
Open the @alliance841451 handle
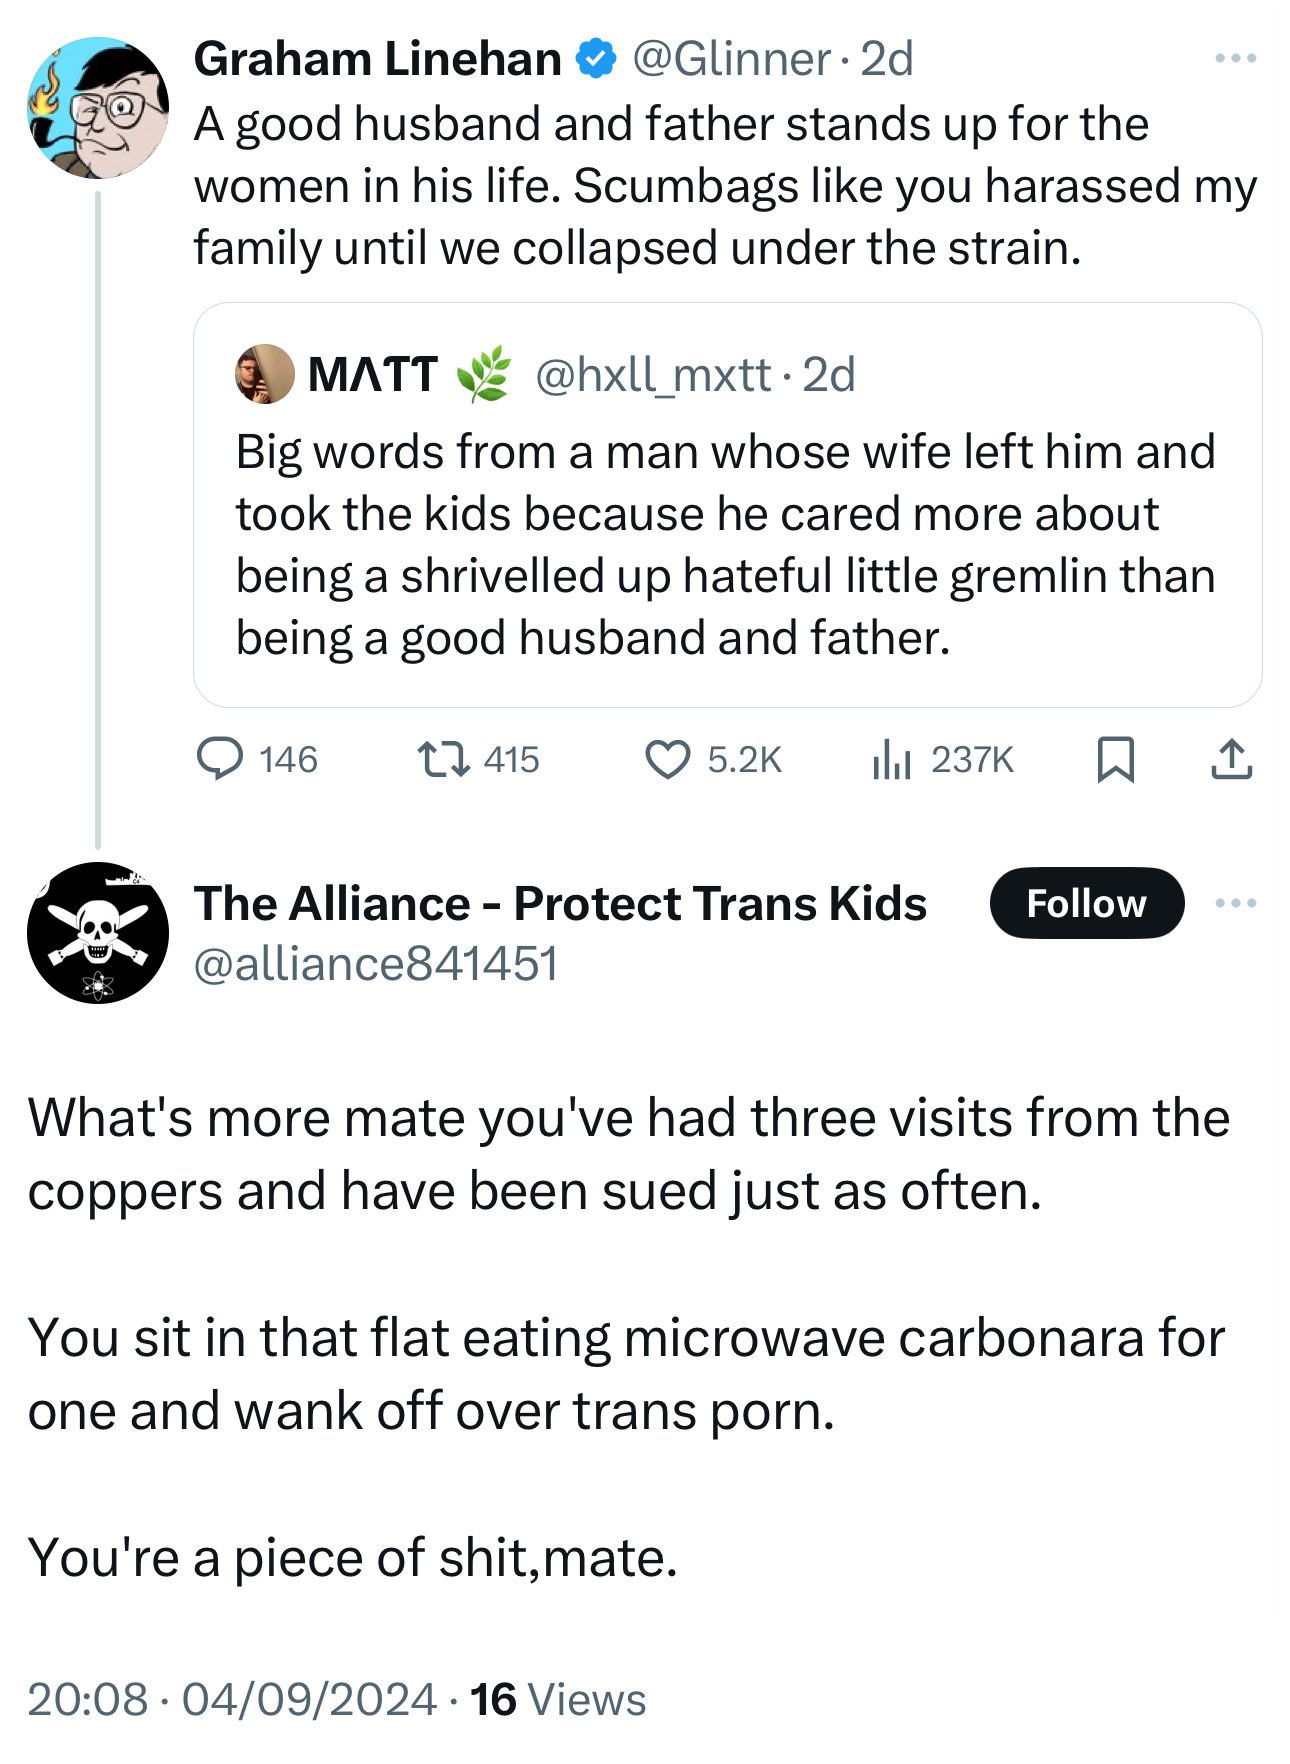pyautogui.click(x=375, y=964)
